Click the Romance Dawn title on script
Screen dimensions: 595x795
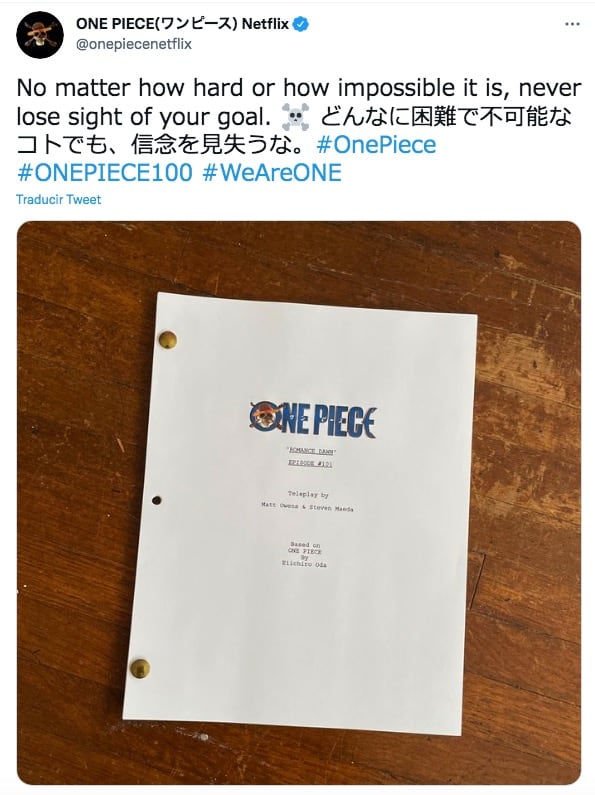pos(311,451)
